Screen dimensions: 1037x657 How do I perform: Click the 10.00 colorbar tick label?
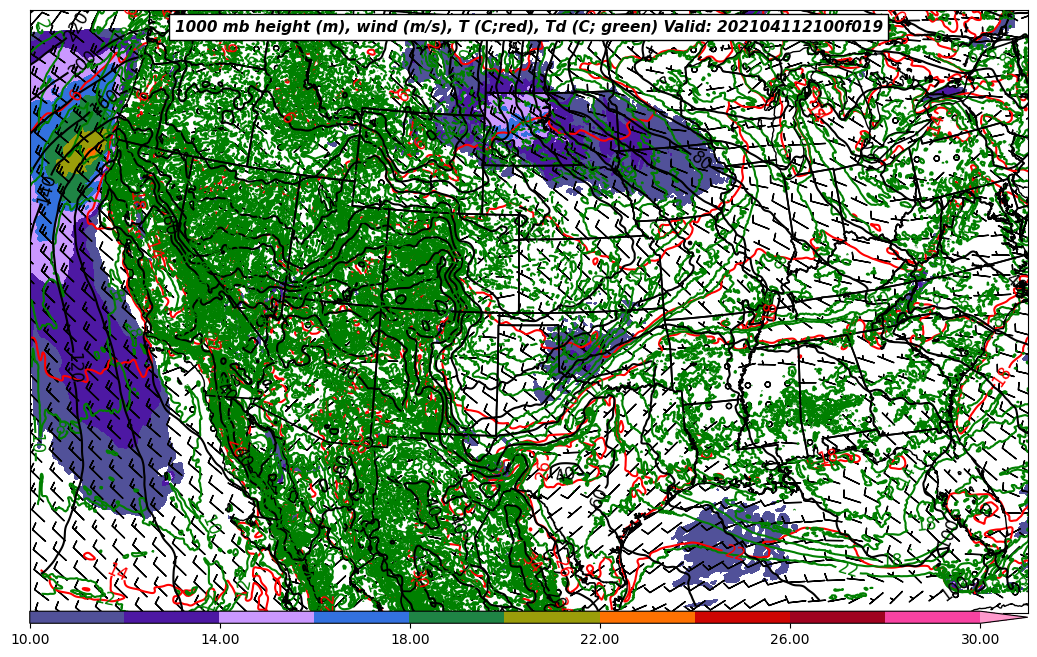click(30, 639)
